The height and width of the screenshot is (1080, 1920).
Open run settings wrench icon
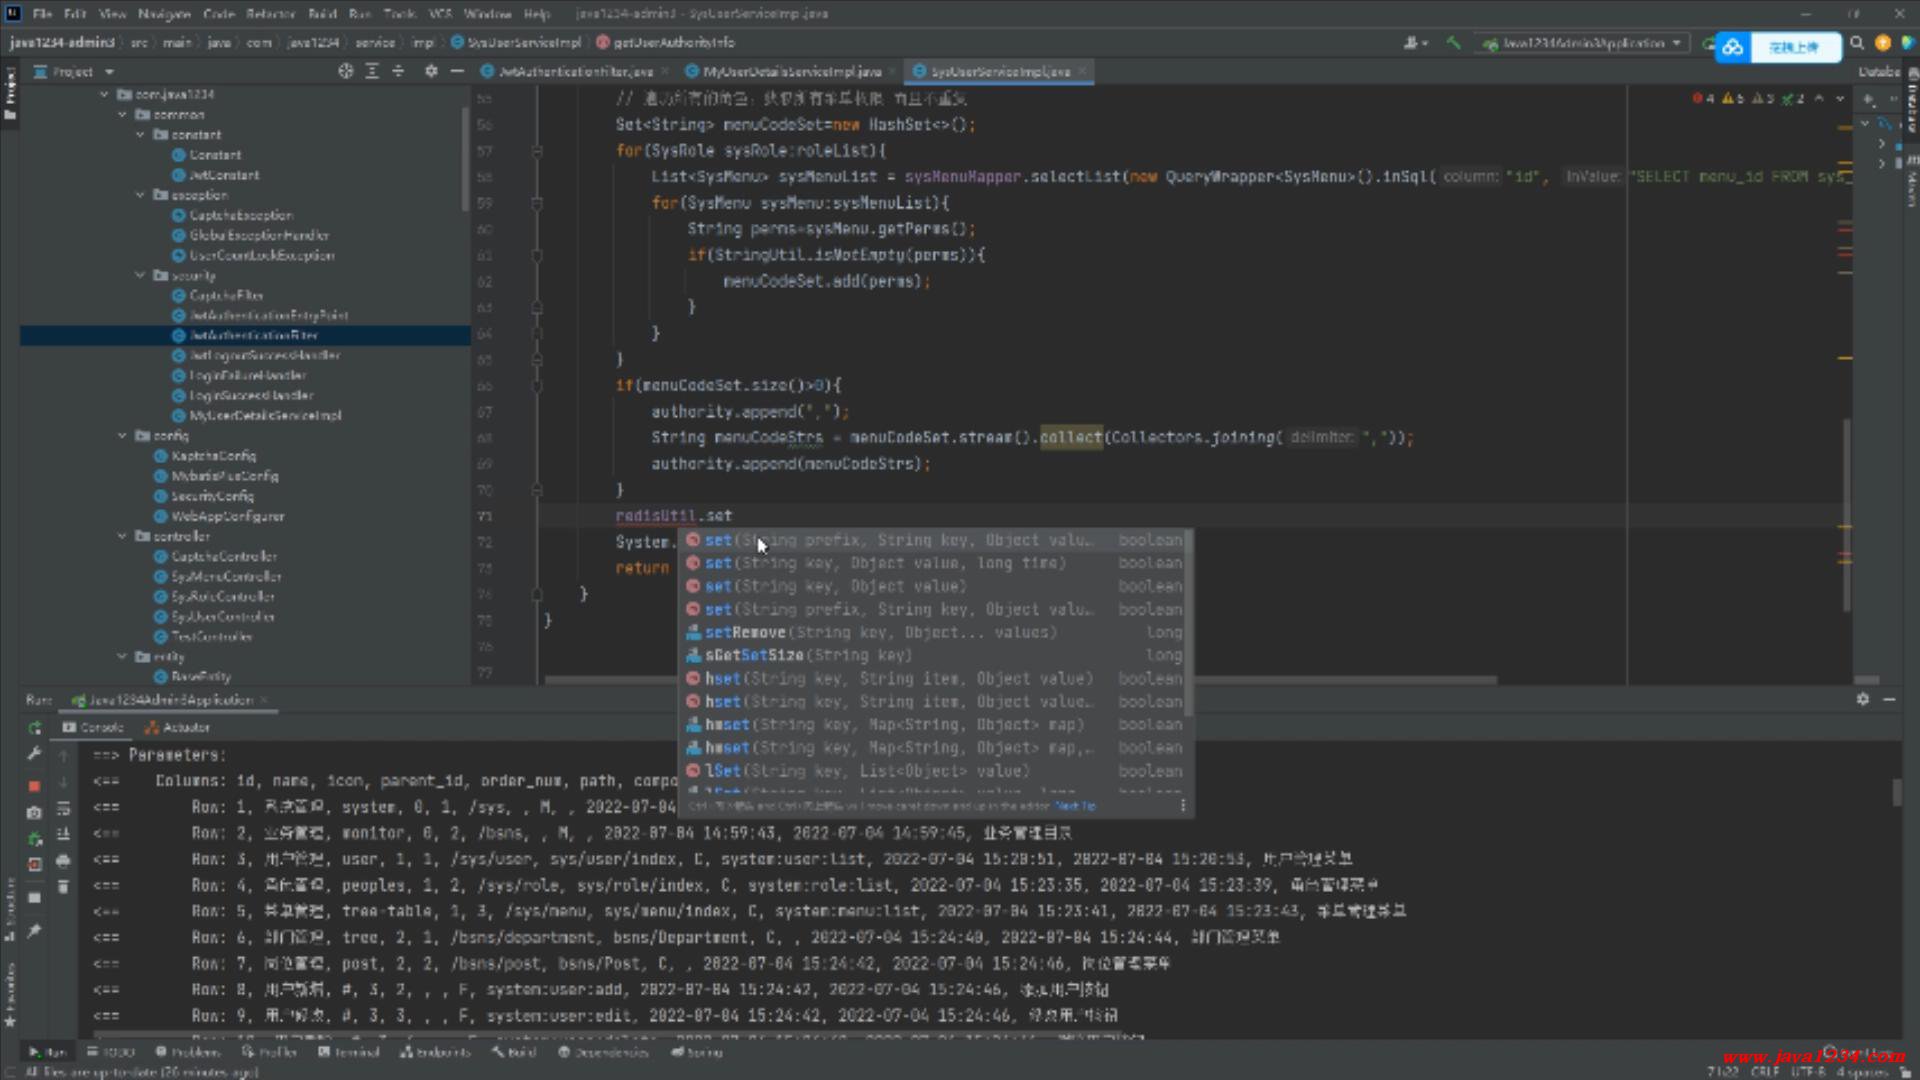(x=34, y=754)
